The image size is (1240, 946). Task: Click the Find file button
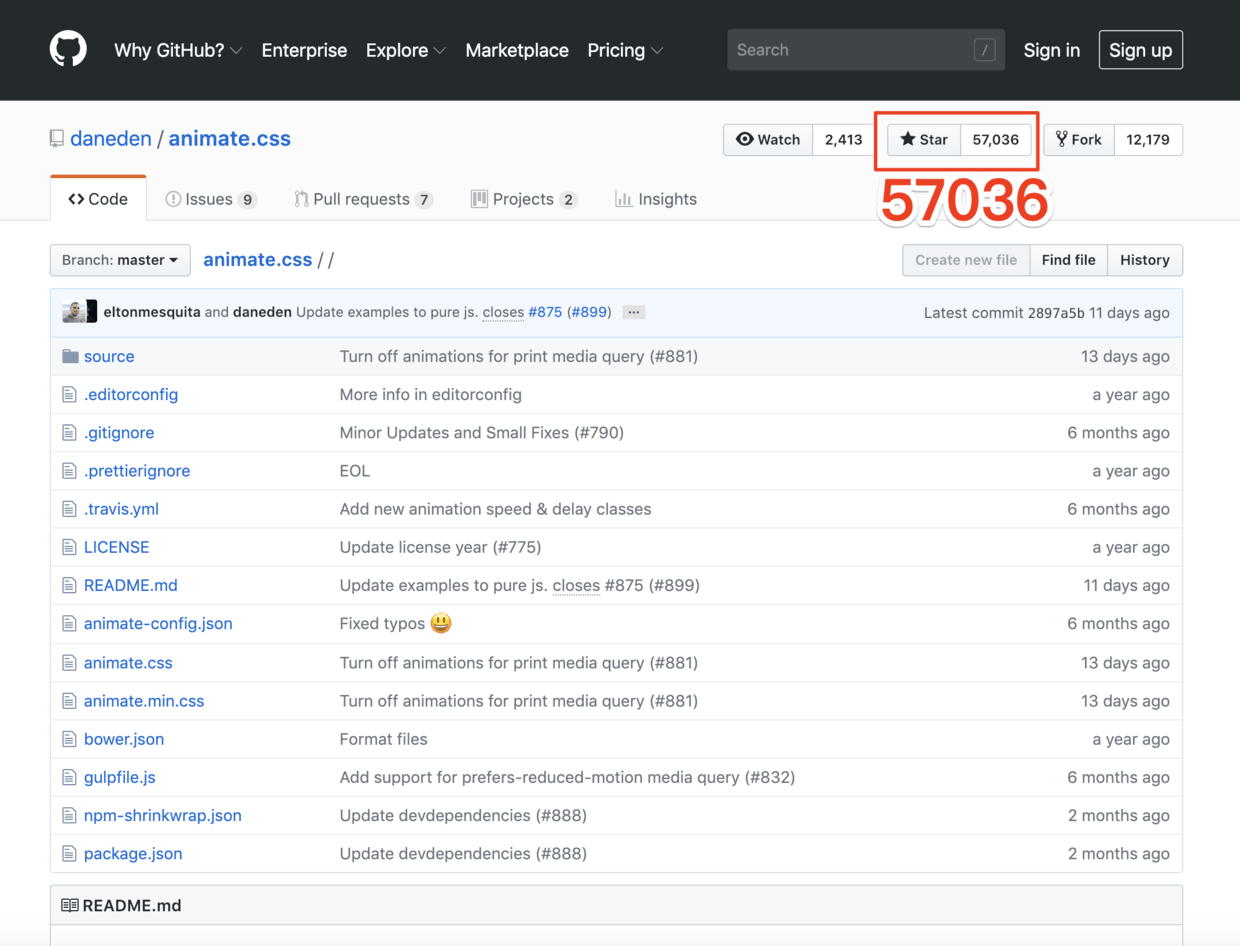pos(1069,260)
